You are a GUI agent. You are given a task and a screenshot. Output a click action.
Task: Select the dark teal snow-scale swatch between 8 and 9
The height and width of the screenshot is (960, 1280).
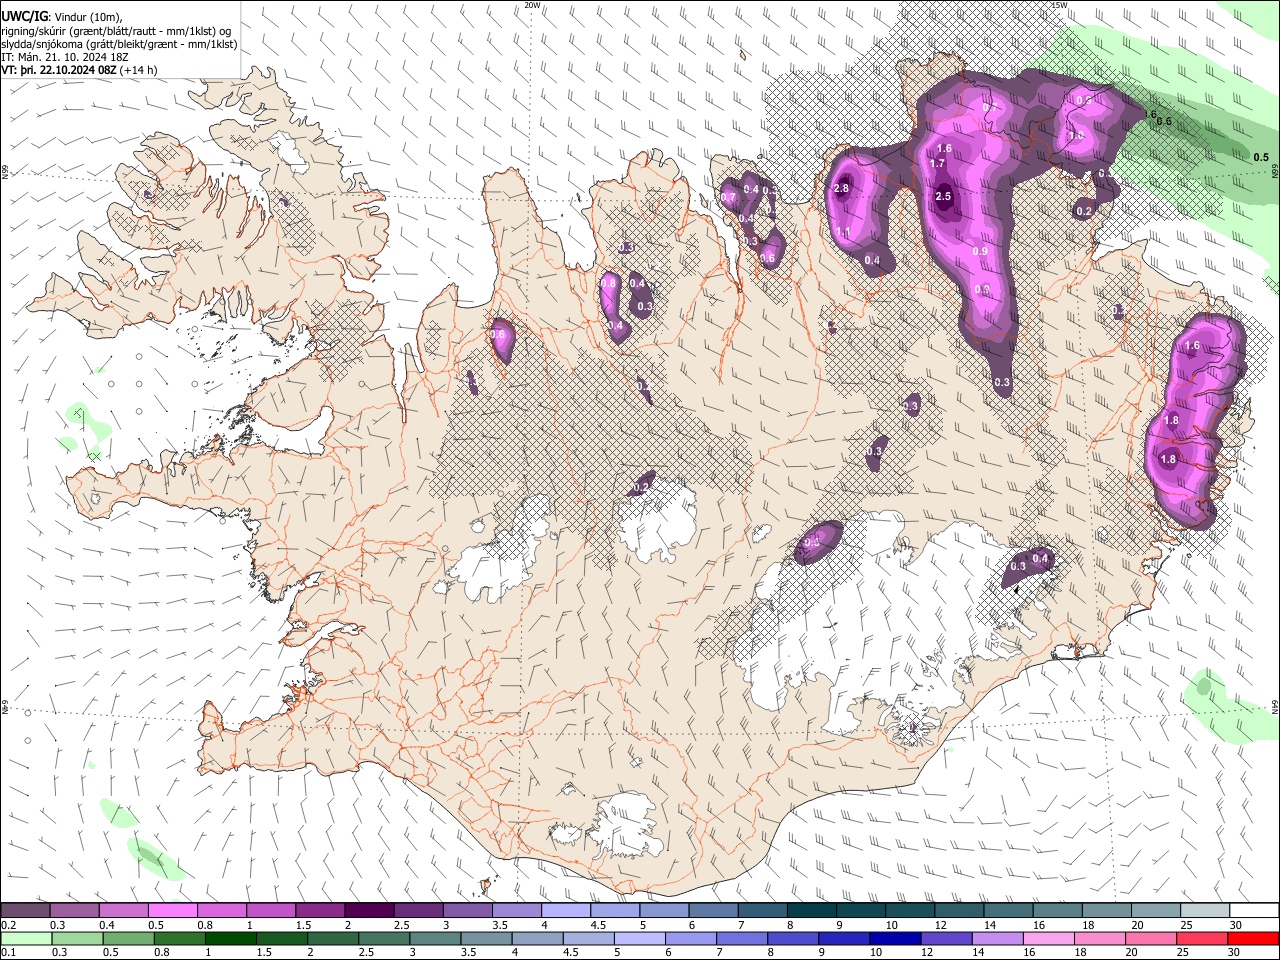812,911
